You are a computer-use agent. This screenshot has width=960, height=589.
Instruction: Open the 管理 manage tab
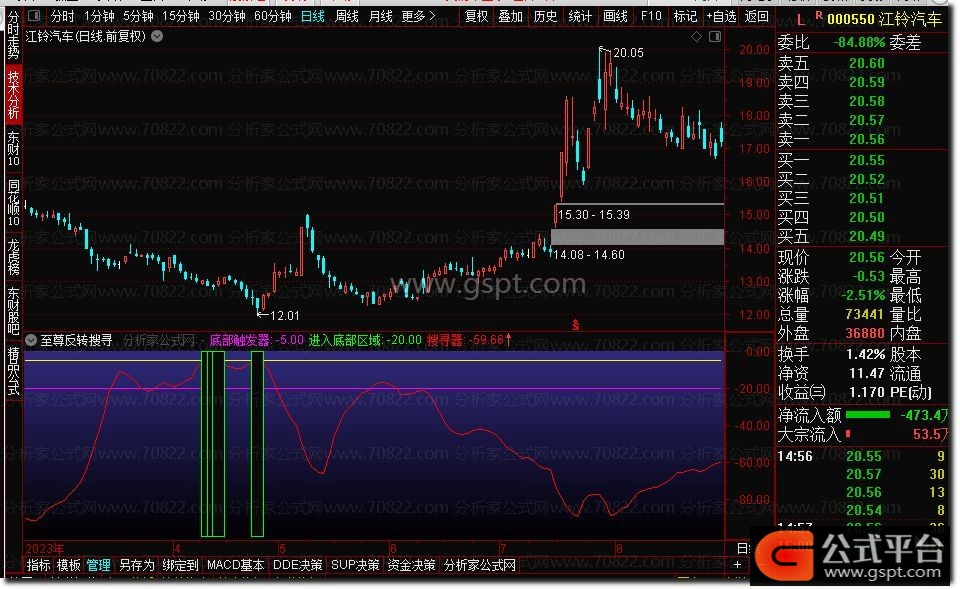click(x=99, y=565)
